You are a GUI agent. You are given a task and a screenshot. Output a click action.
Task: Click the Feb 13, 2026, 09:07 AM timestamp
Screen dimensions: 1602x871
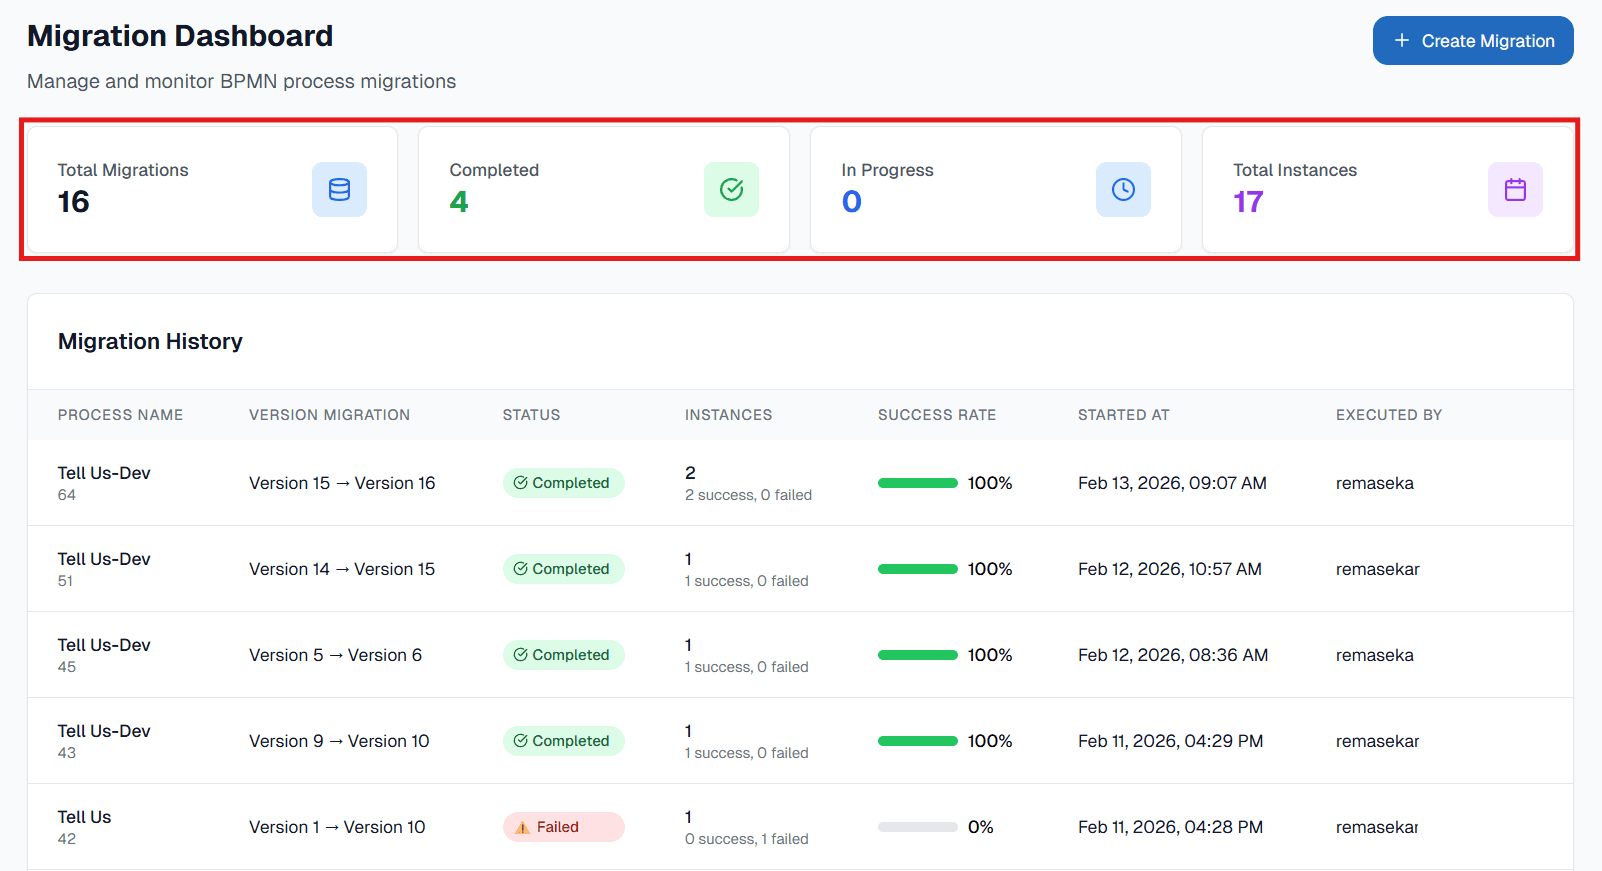tap(1172, 483)
